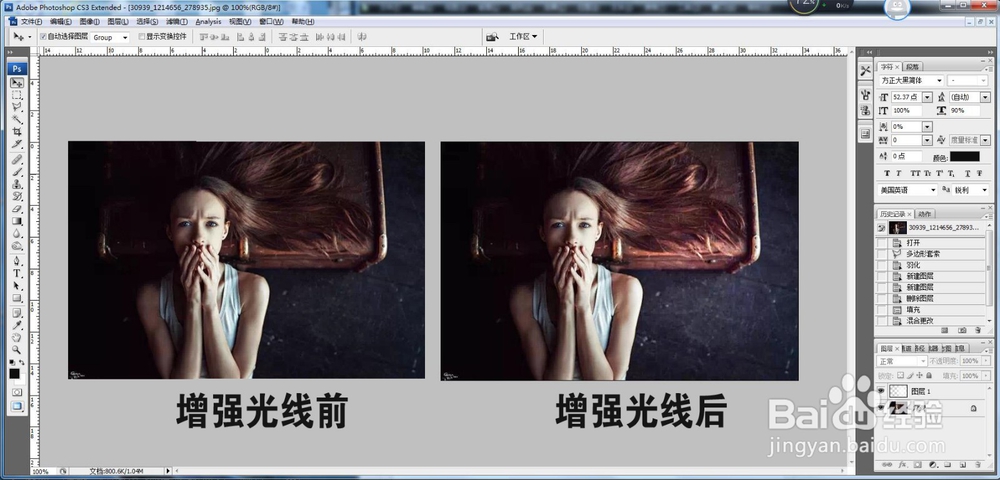Change screen mode at toolbox bottom

click(x=17, y=405)
